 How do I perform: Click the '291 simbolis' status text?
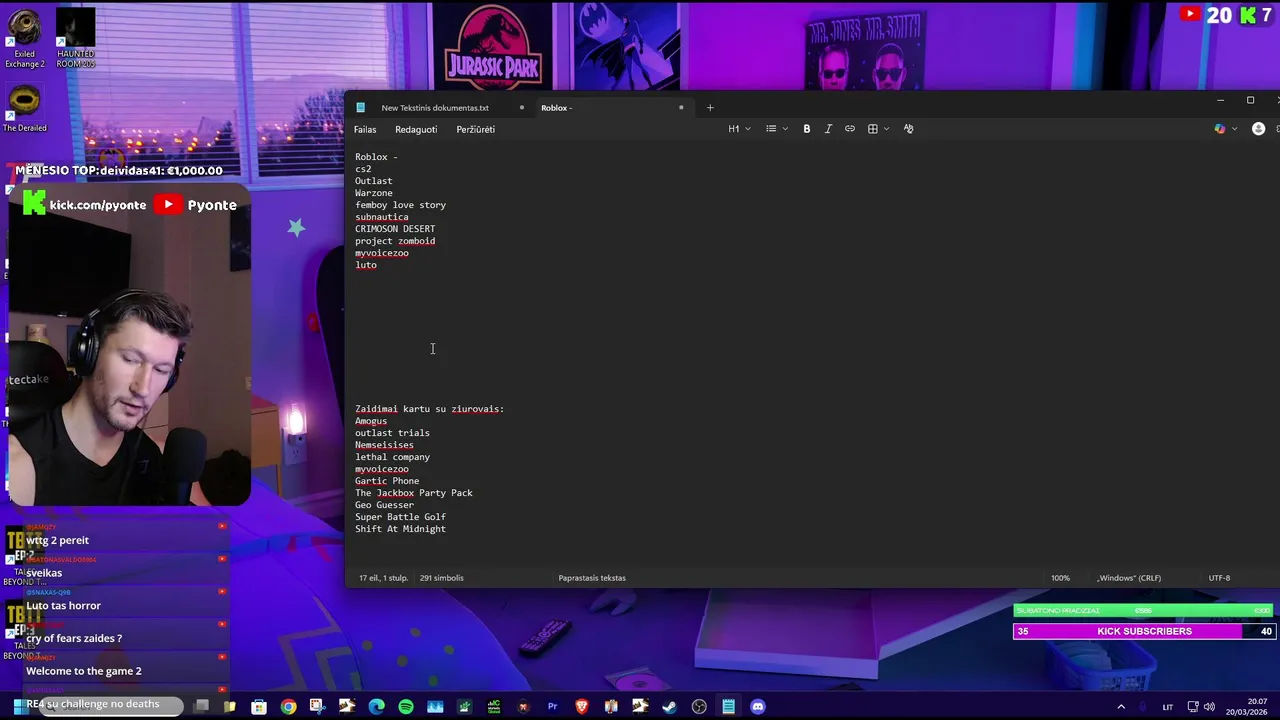(441, 578)
